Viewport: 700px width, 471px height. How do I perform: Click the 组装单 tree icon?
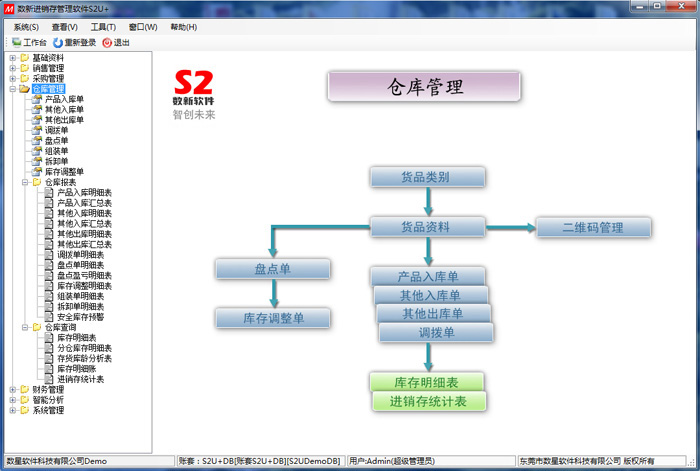pos(37,151)
